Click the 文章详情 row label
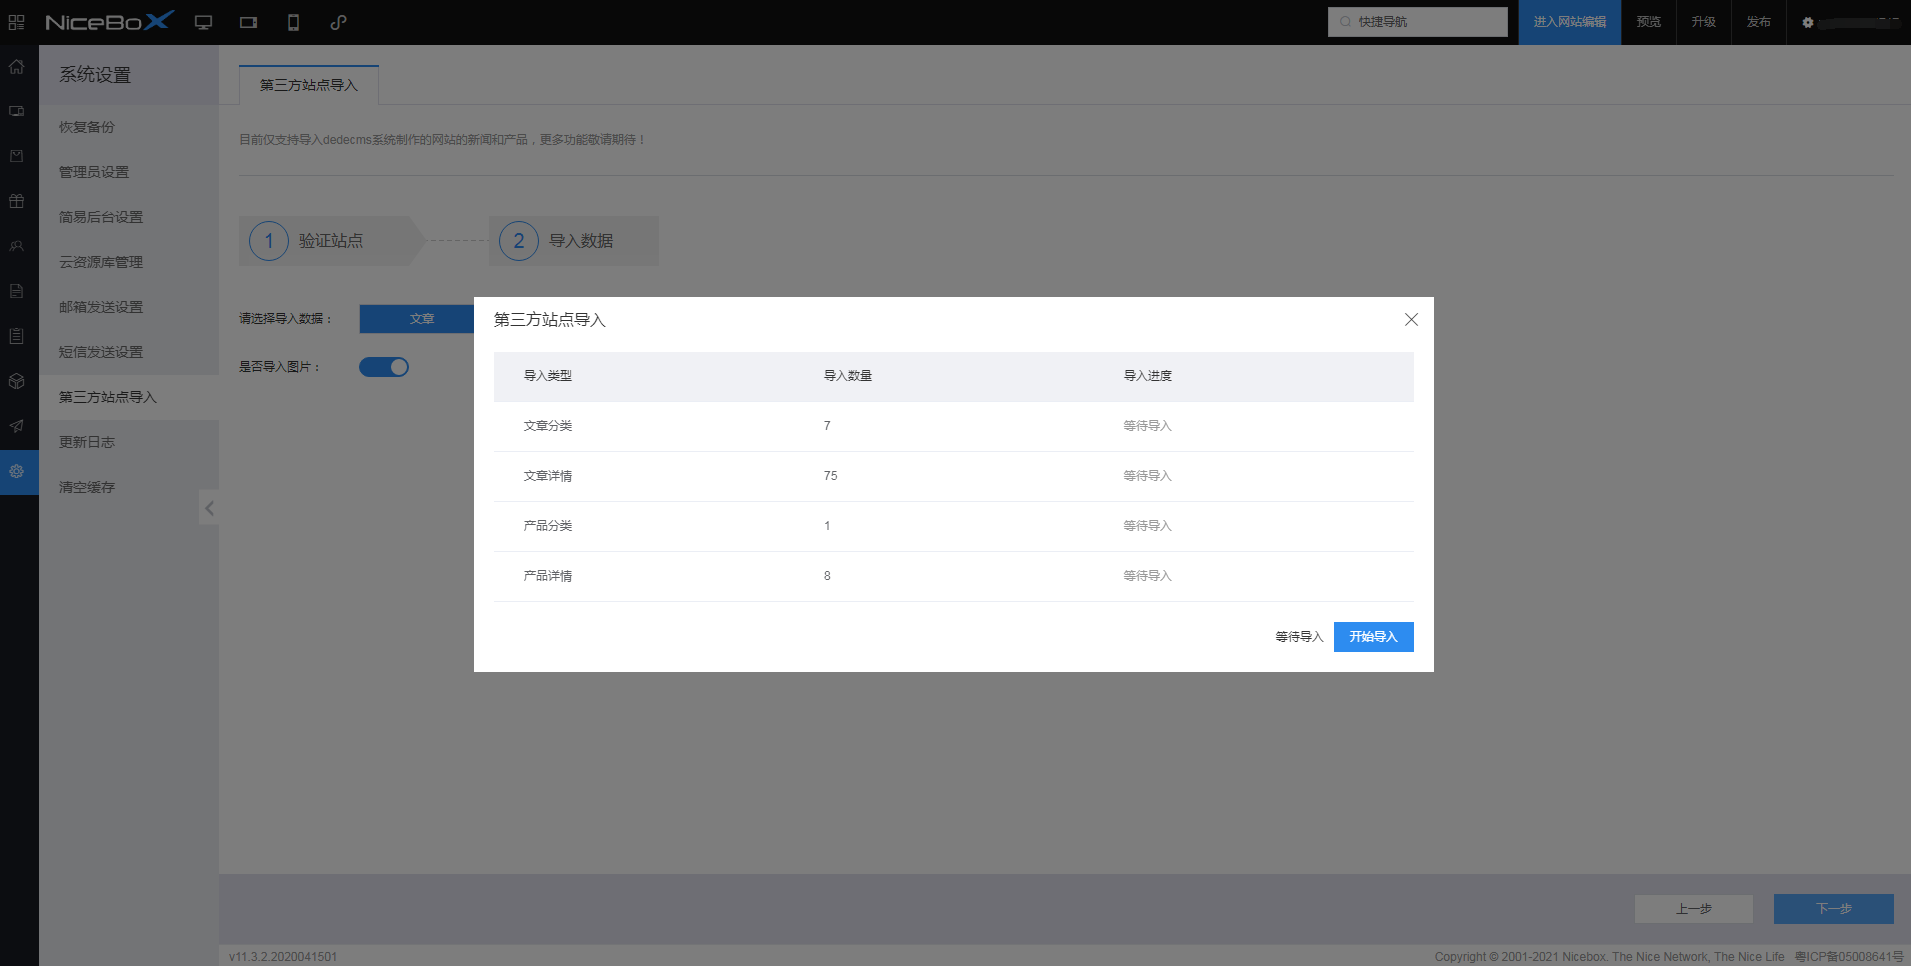The width and height of the screenshot is (1911, 966). tap(548, 476)
